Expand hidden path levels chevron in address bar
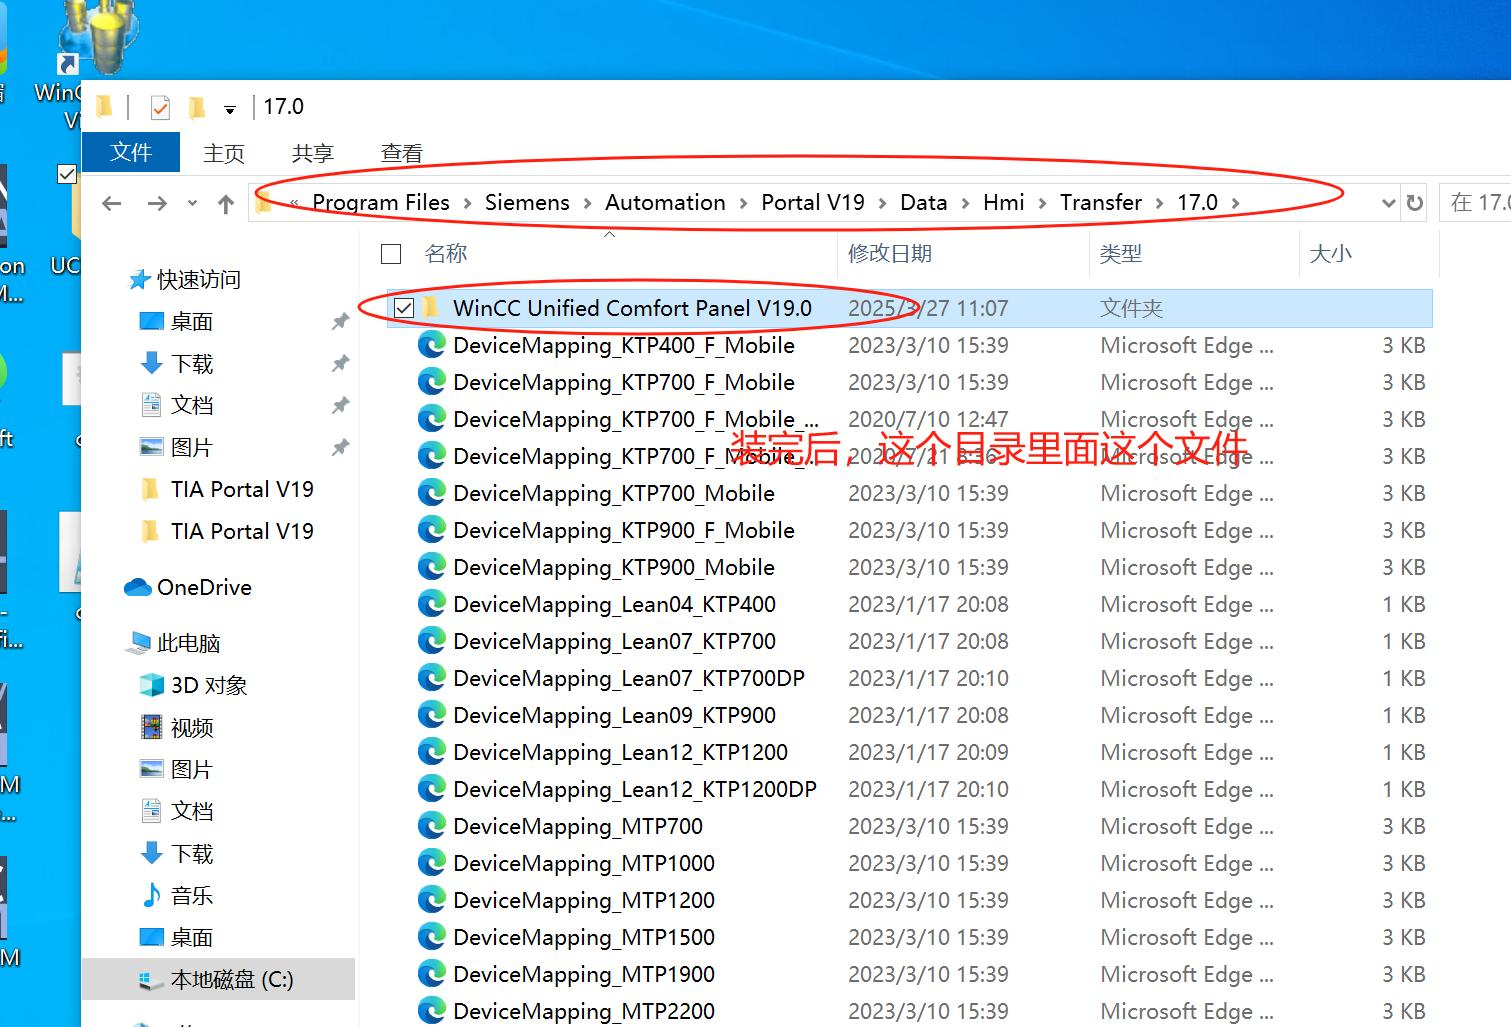 pos(294,203)
